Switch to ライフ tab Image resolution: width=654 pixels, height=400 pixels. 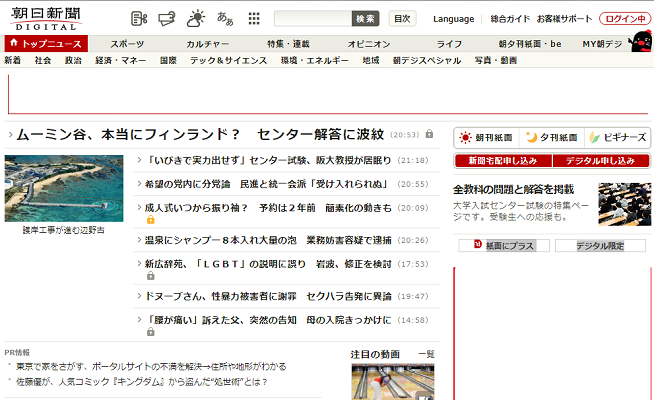(x=449, y=44)
